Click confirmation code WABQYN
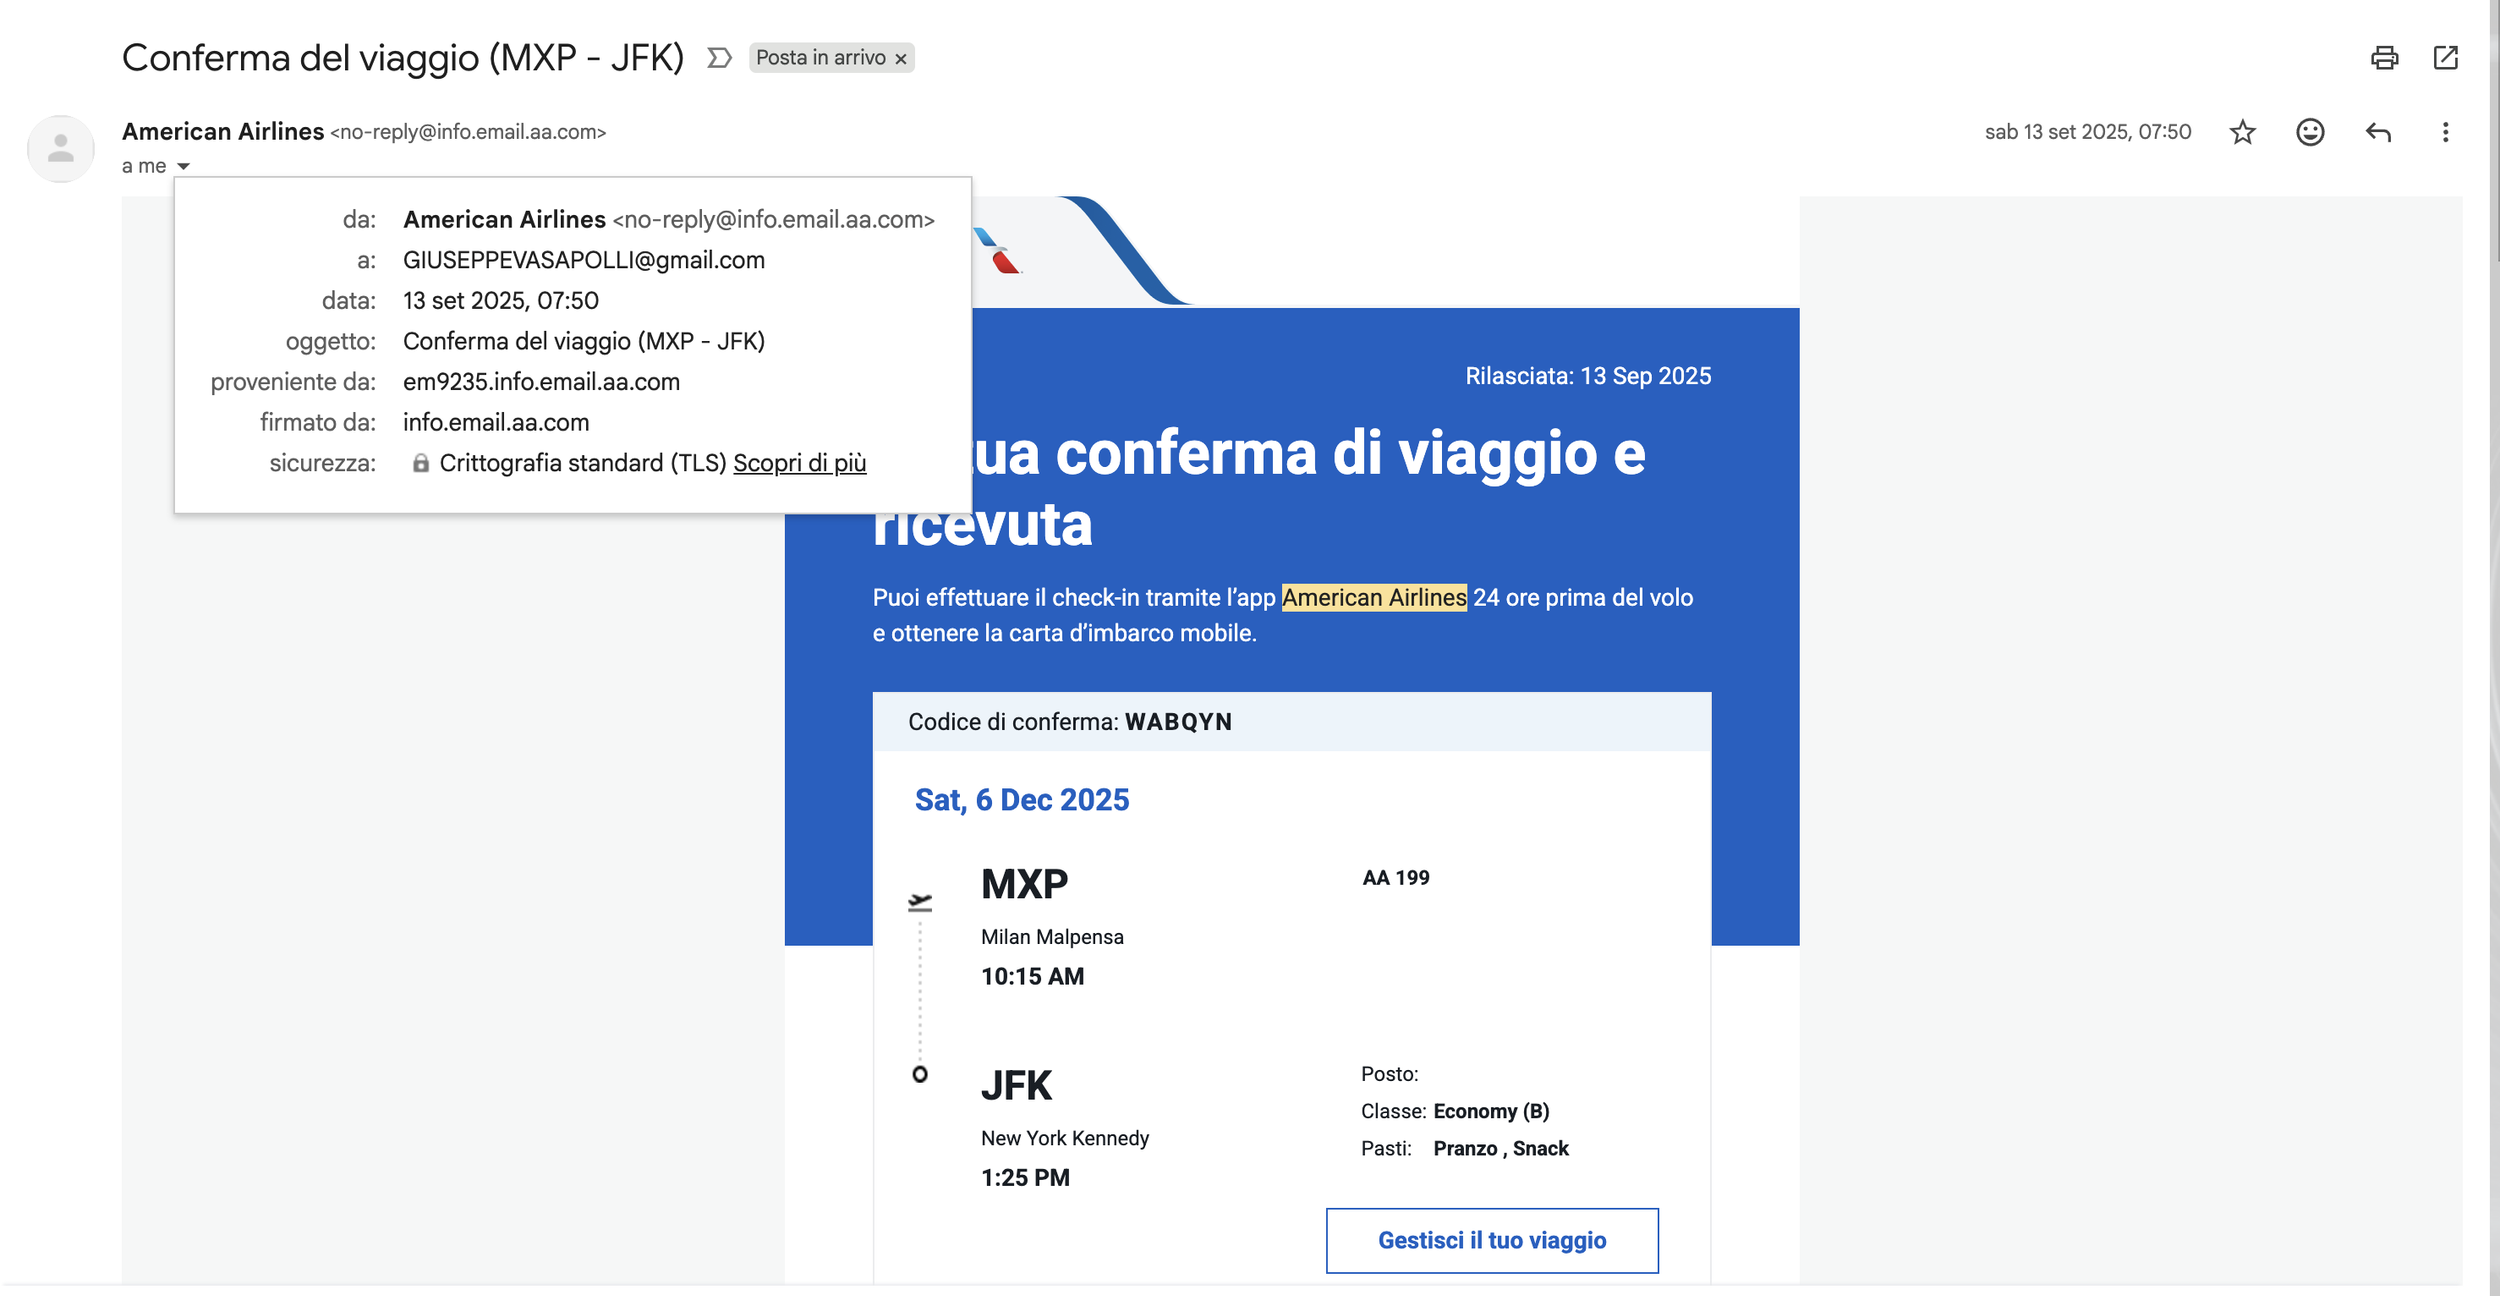 pos(1179,721)
